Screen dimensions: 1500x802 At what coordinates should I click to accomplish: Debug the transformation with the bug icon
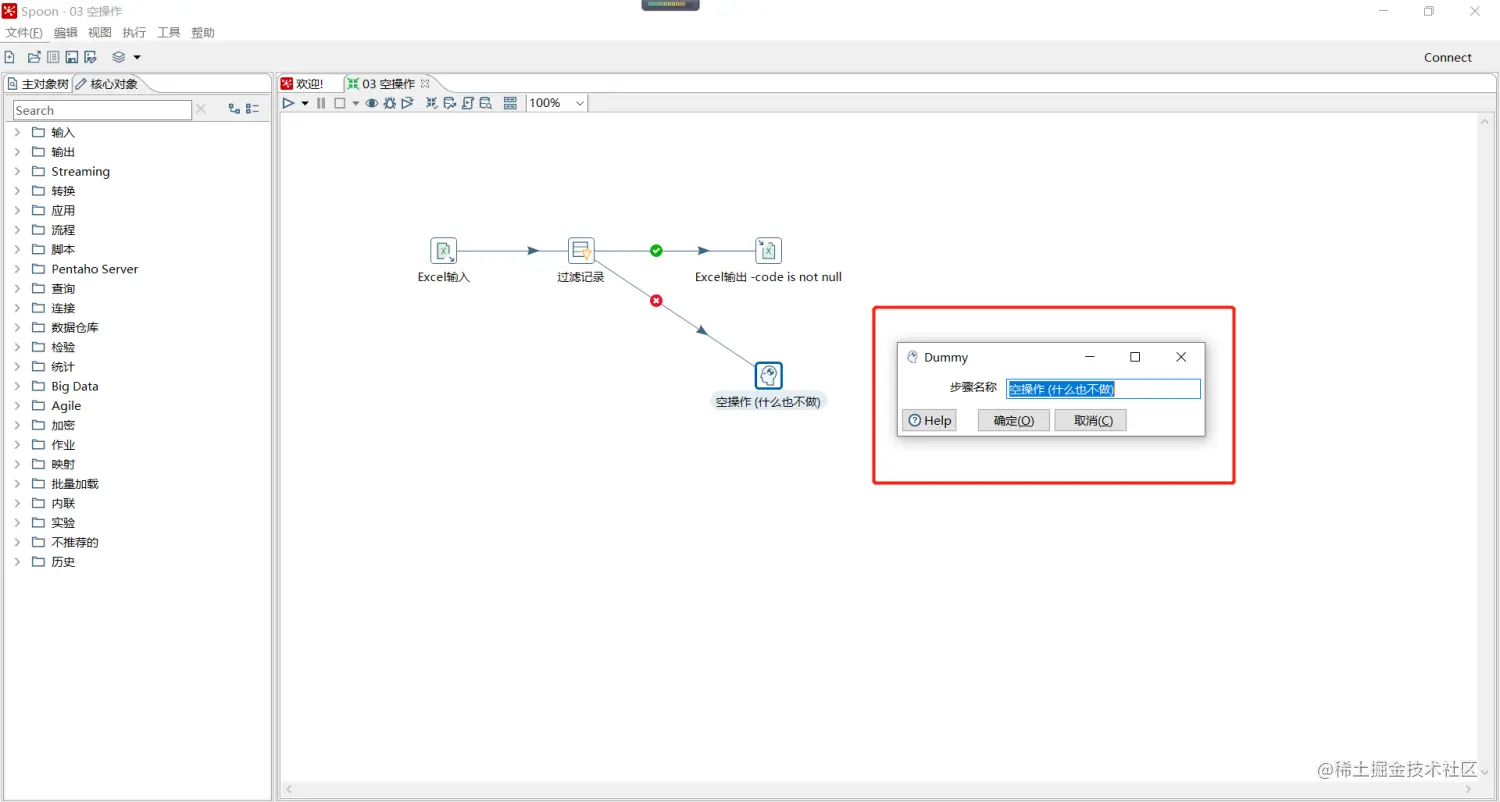tap(390, 103)
